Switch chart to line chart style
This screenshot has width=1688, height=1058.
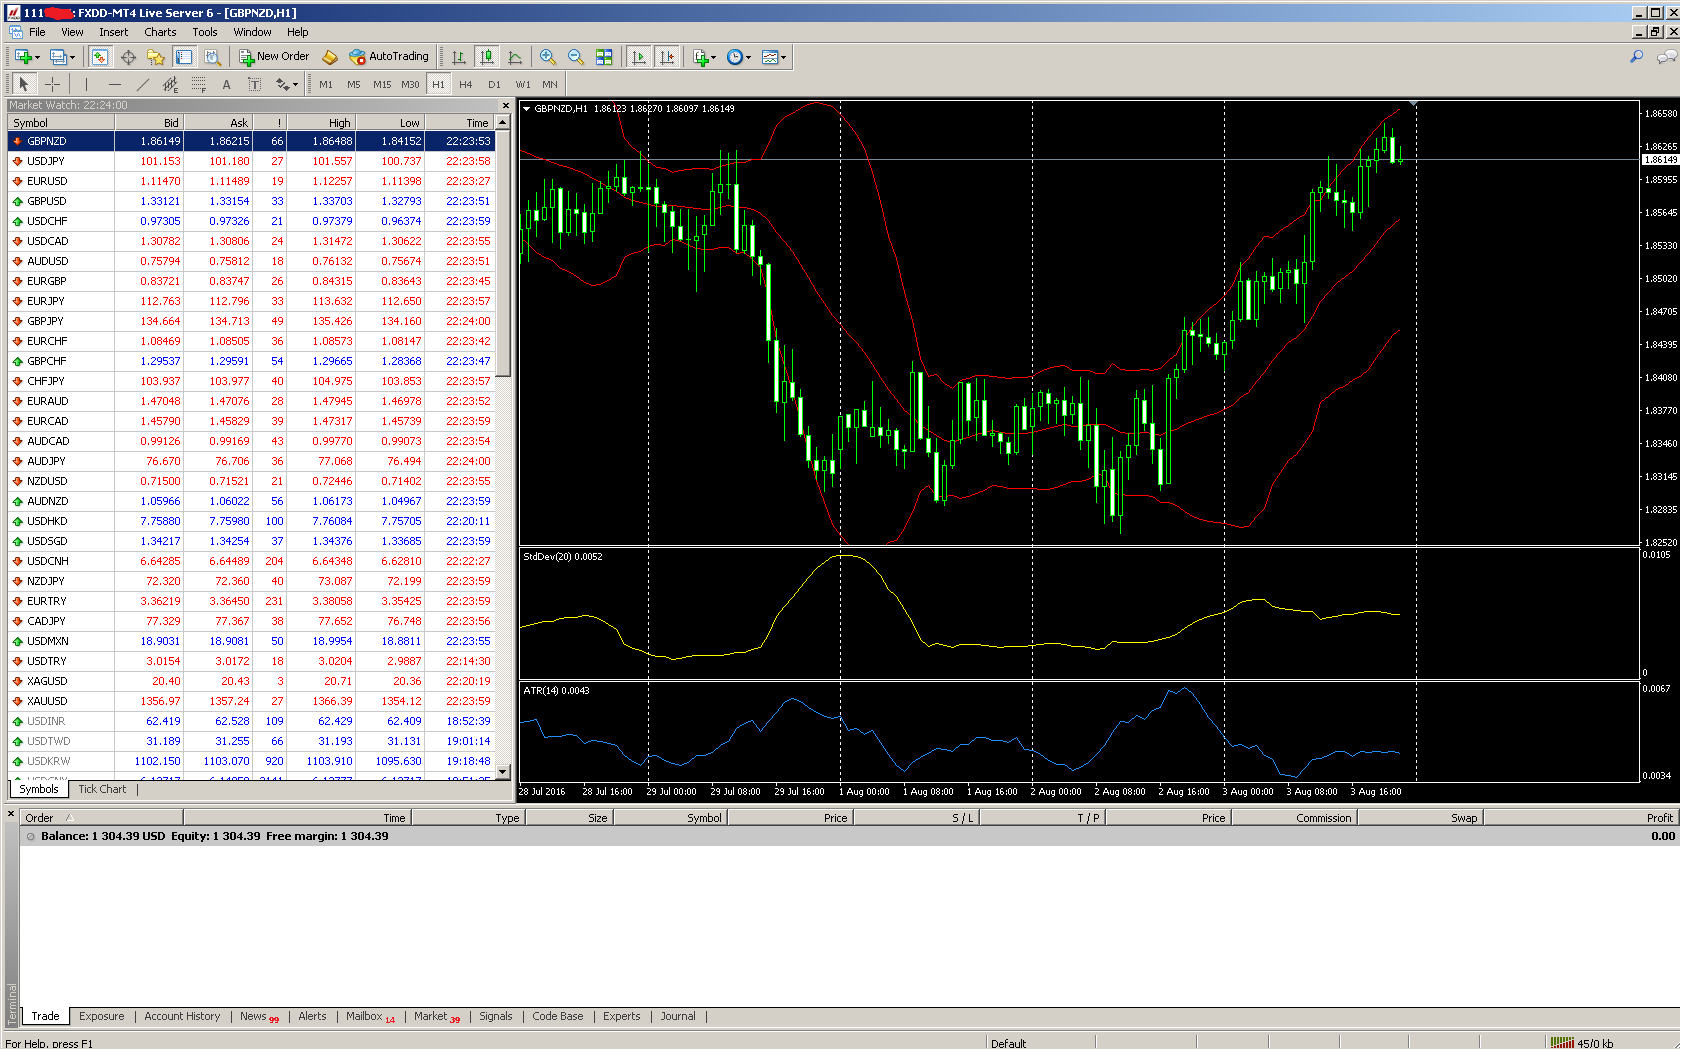515,57
